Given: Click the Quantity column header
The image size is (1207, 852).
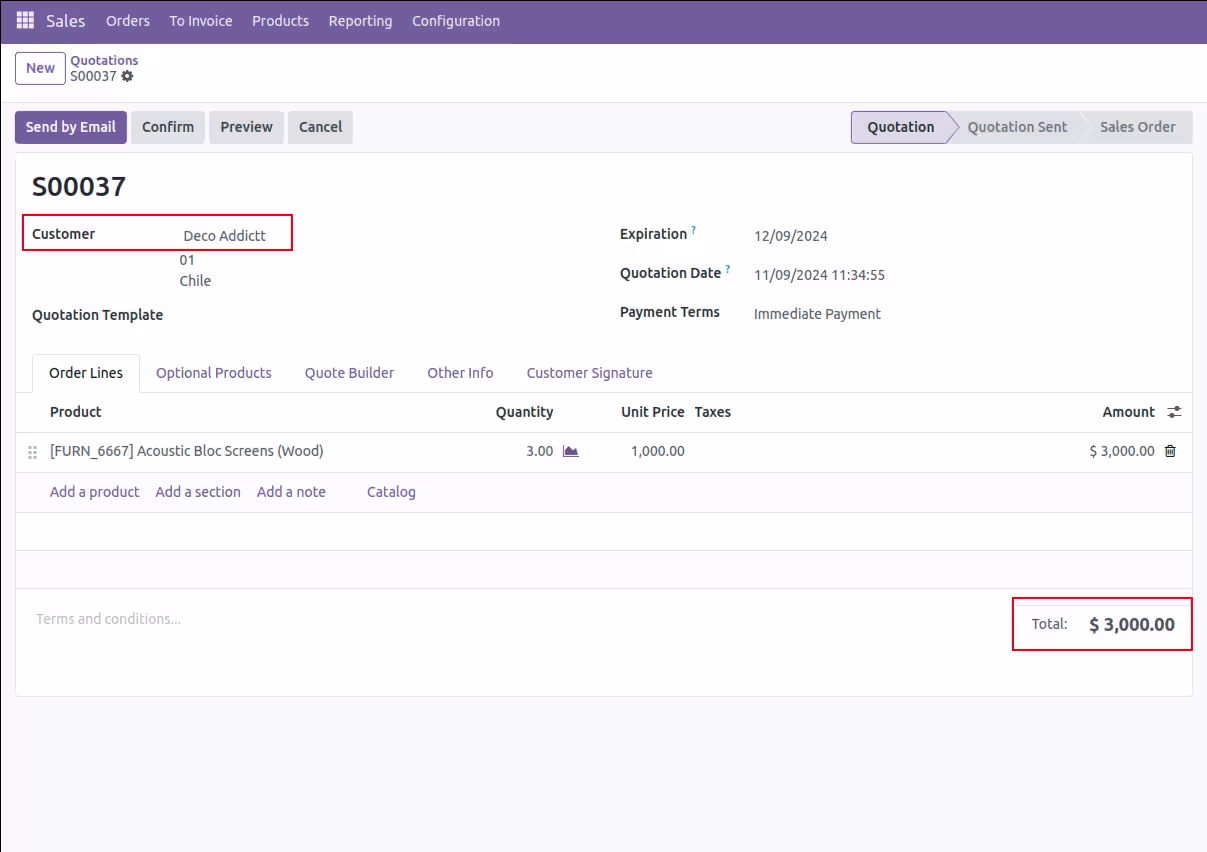Looking at the screenshot, I should coord(524,412).
